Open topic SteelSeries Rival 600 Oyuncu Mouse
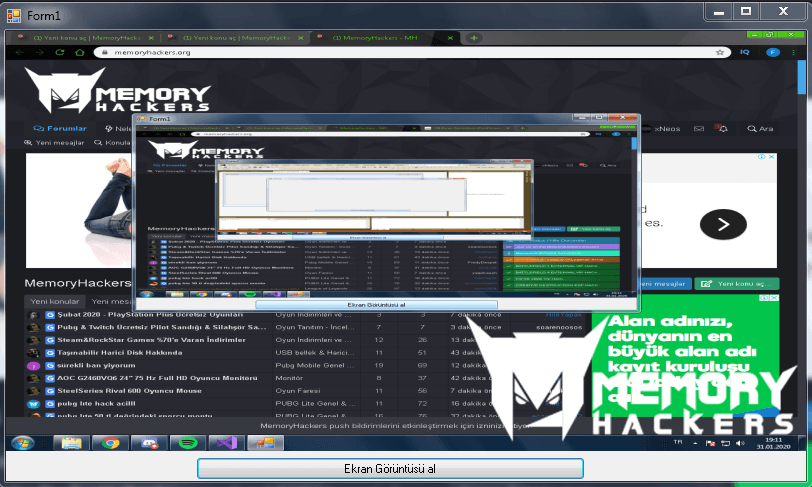The image size is (812, 487). click(129, 391)
